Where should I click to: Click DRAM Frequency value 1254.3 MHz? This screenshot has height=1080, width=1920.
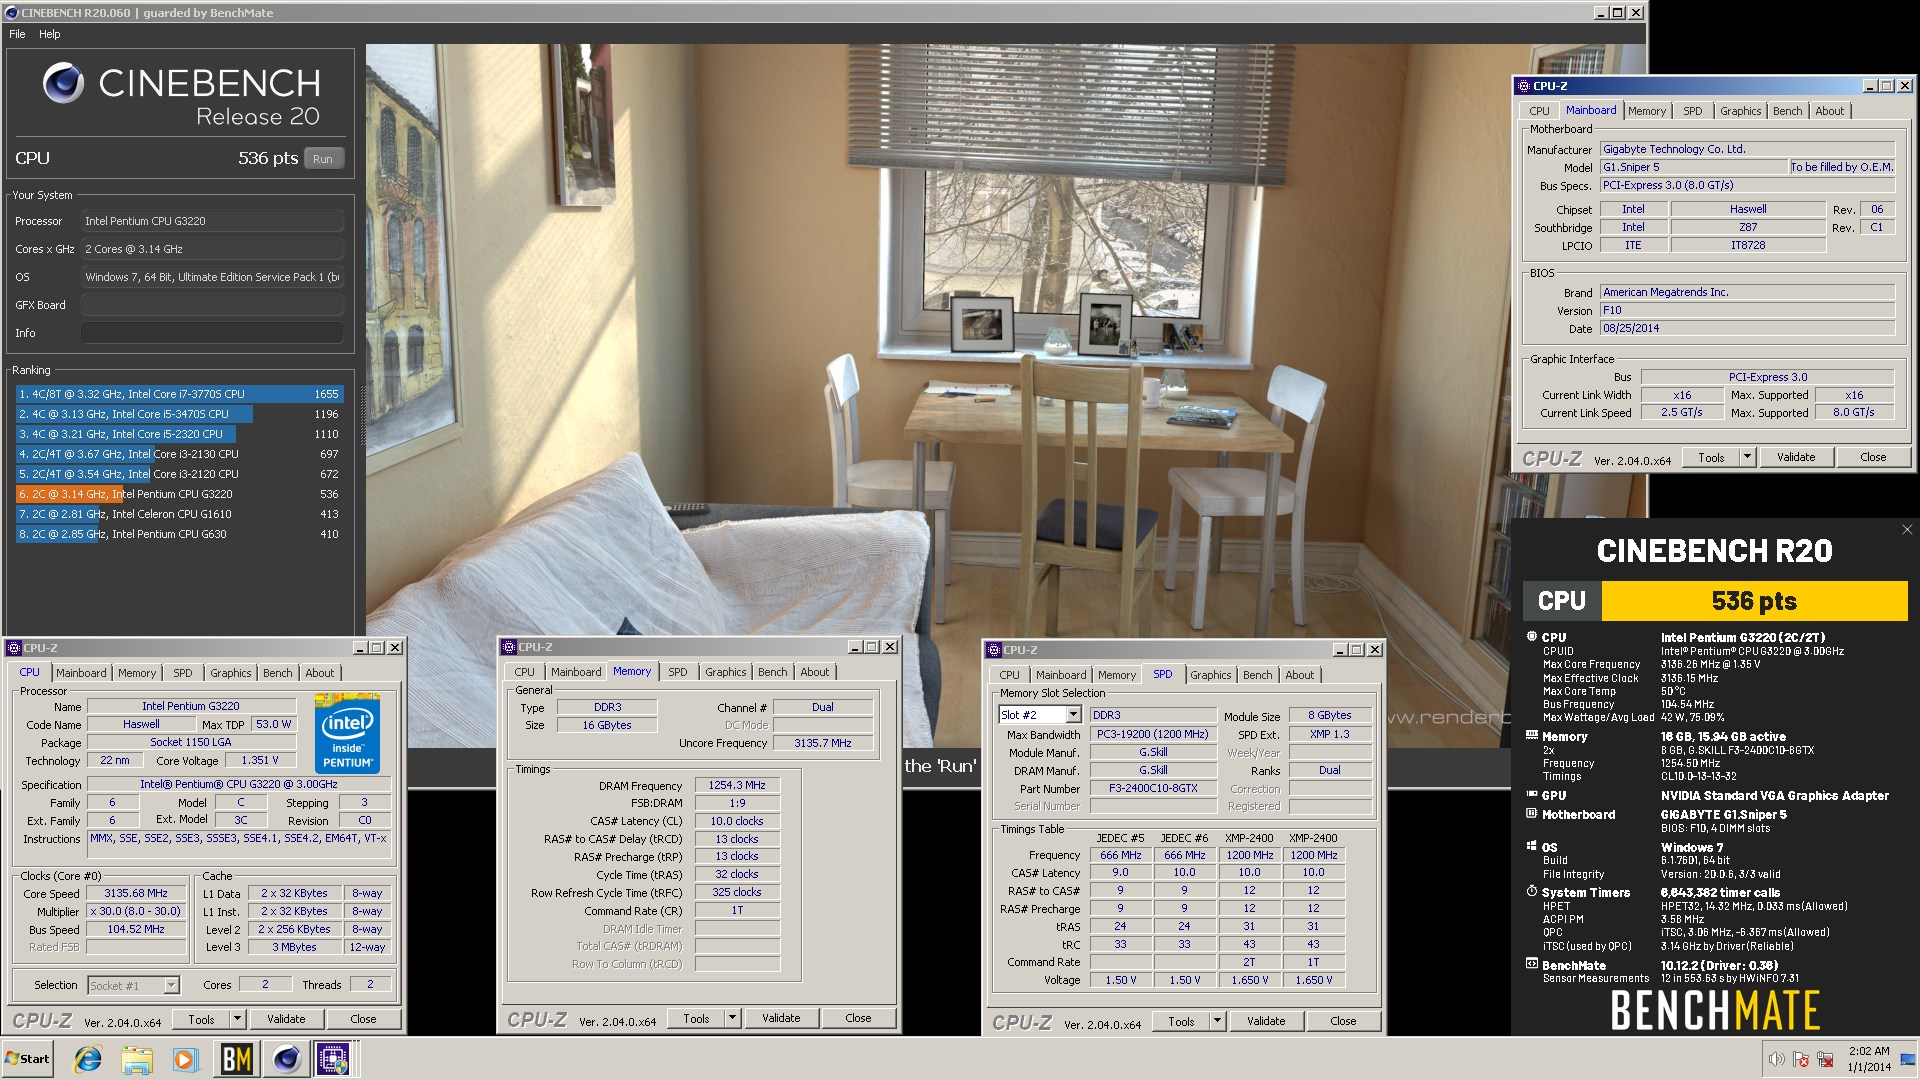(x=737, y=786)
